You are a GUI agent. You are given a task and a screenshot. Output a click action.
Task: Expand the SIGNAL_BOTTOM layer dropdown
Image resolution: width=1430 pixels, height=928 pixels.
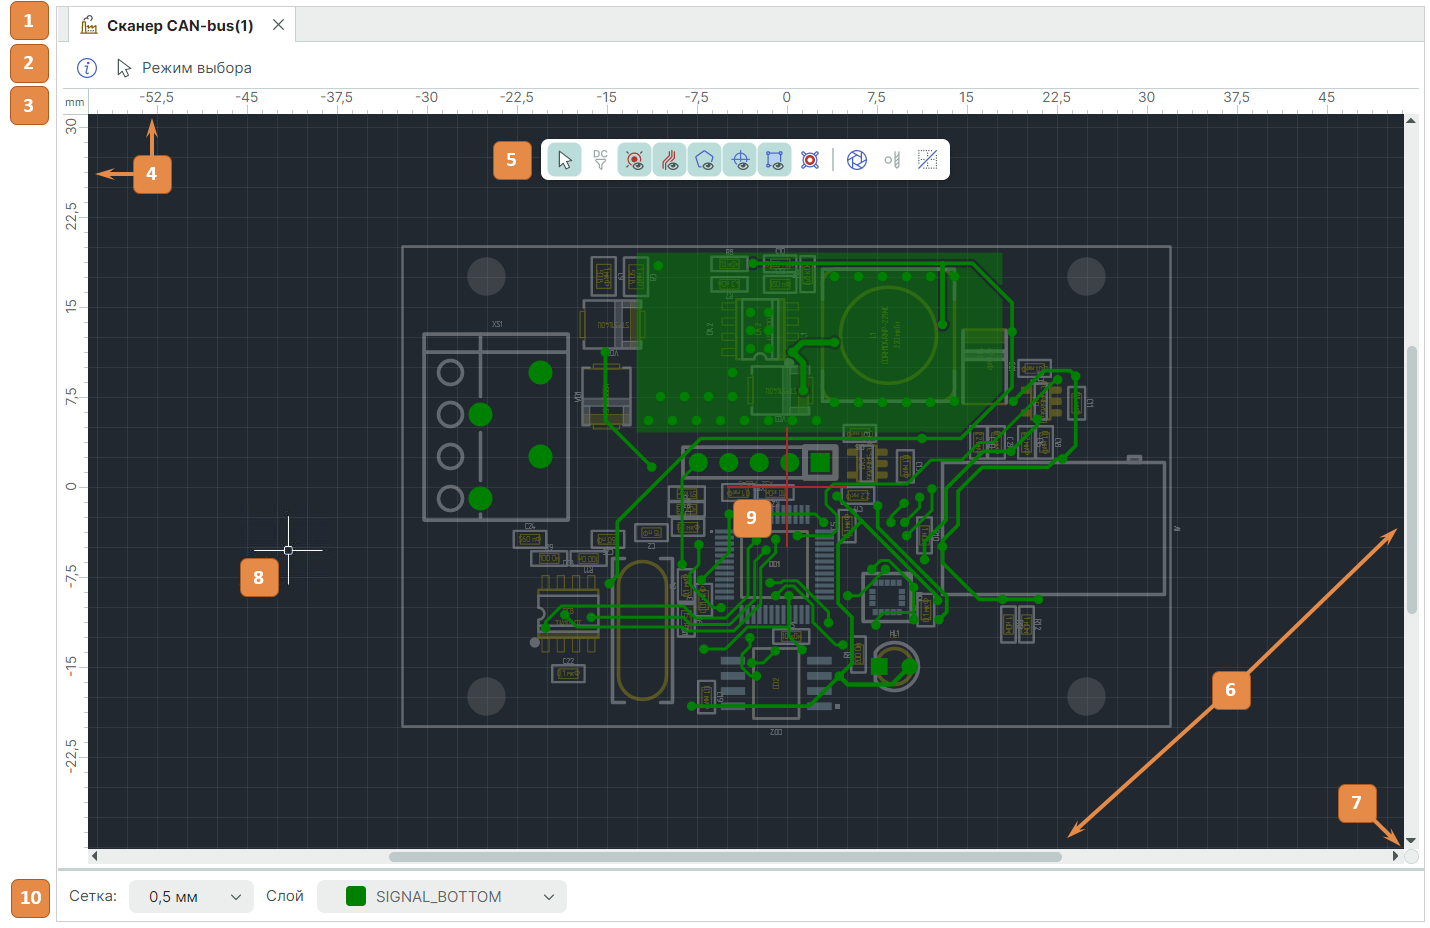pos(548,897)
